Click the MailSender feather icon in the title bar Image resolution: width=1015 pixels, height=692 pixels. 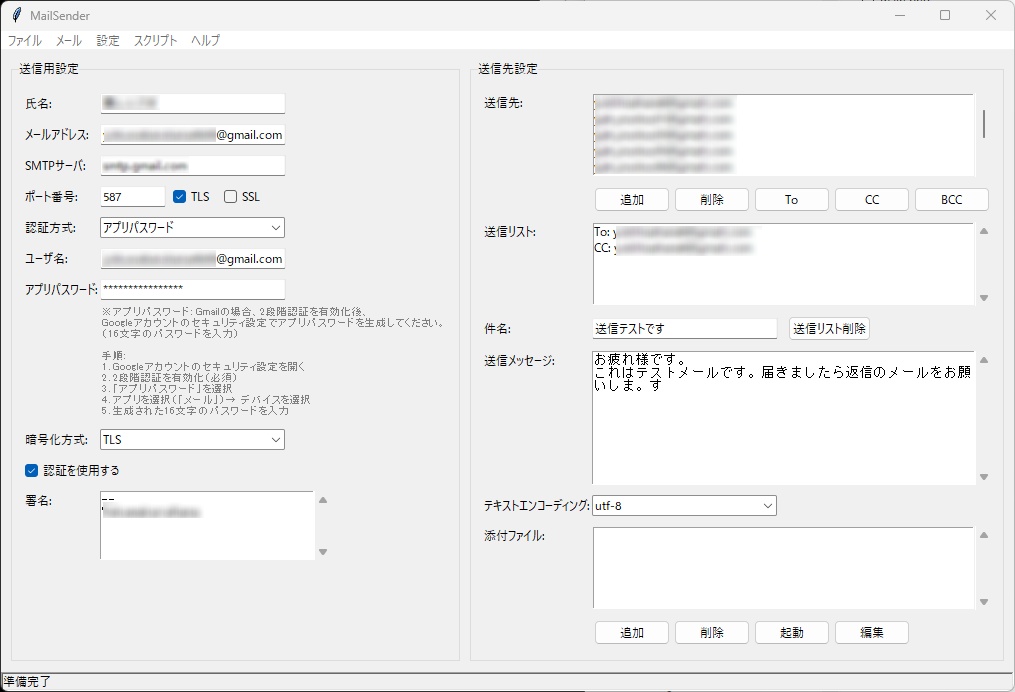coord(14,14)
